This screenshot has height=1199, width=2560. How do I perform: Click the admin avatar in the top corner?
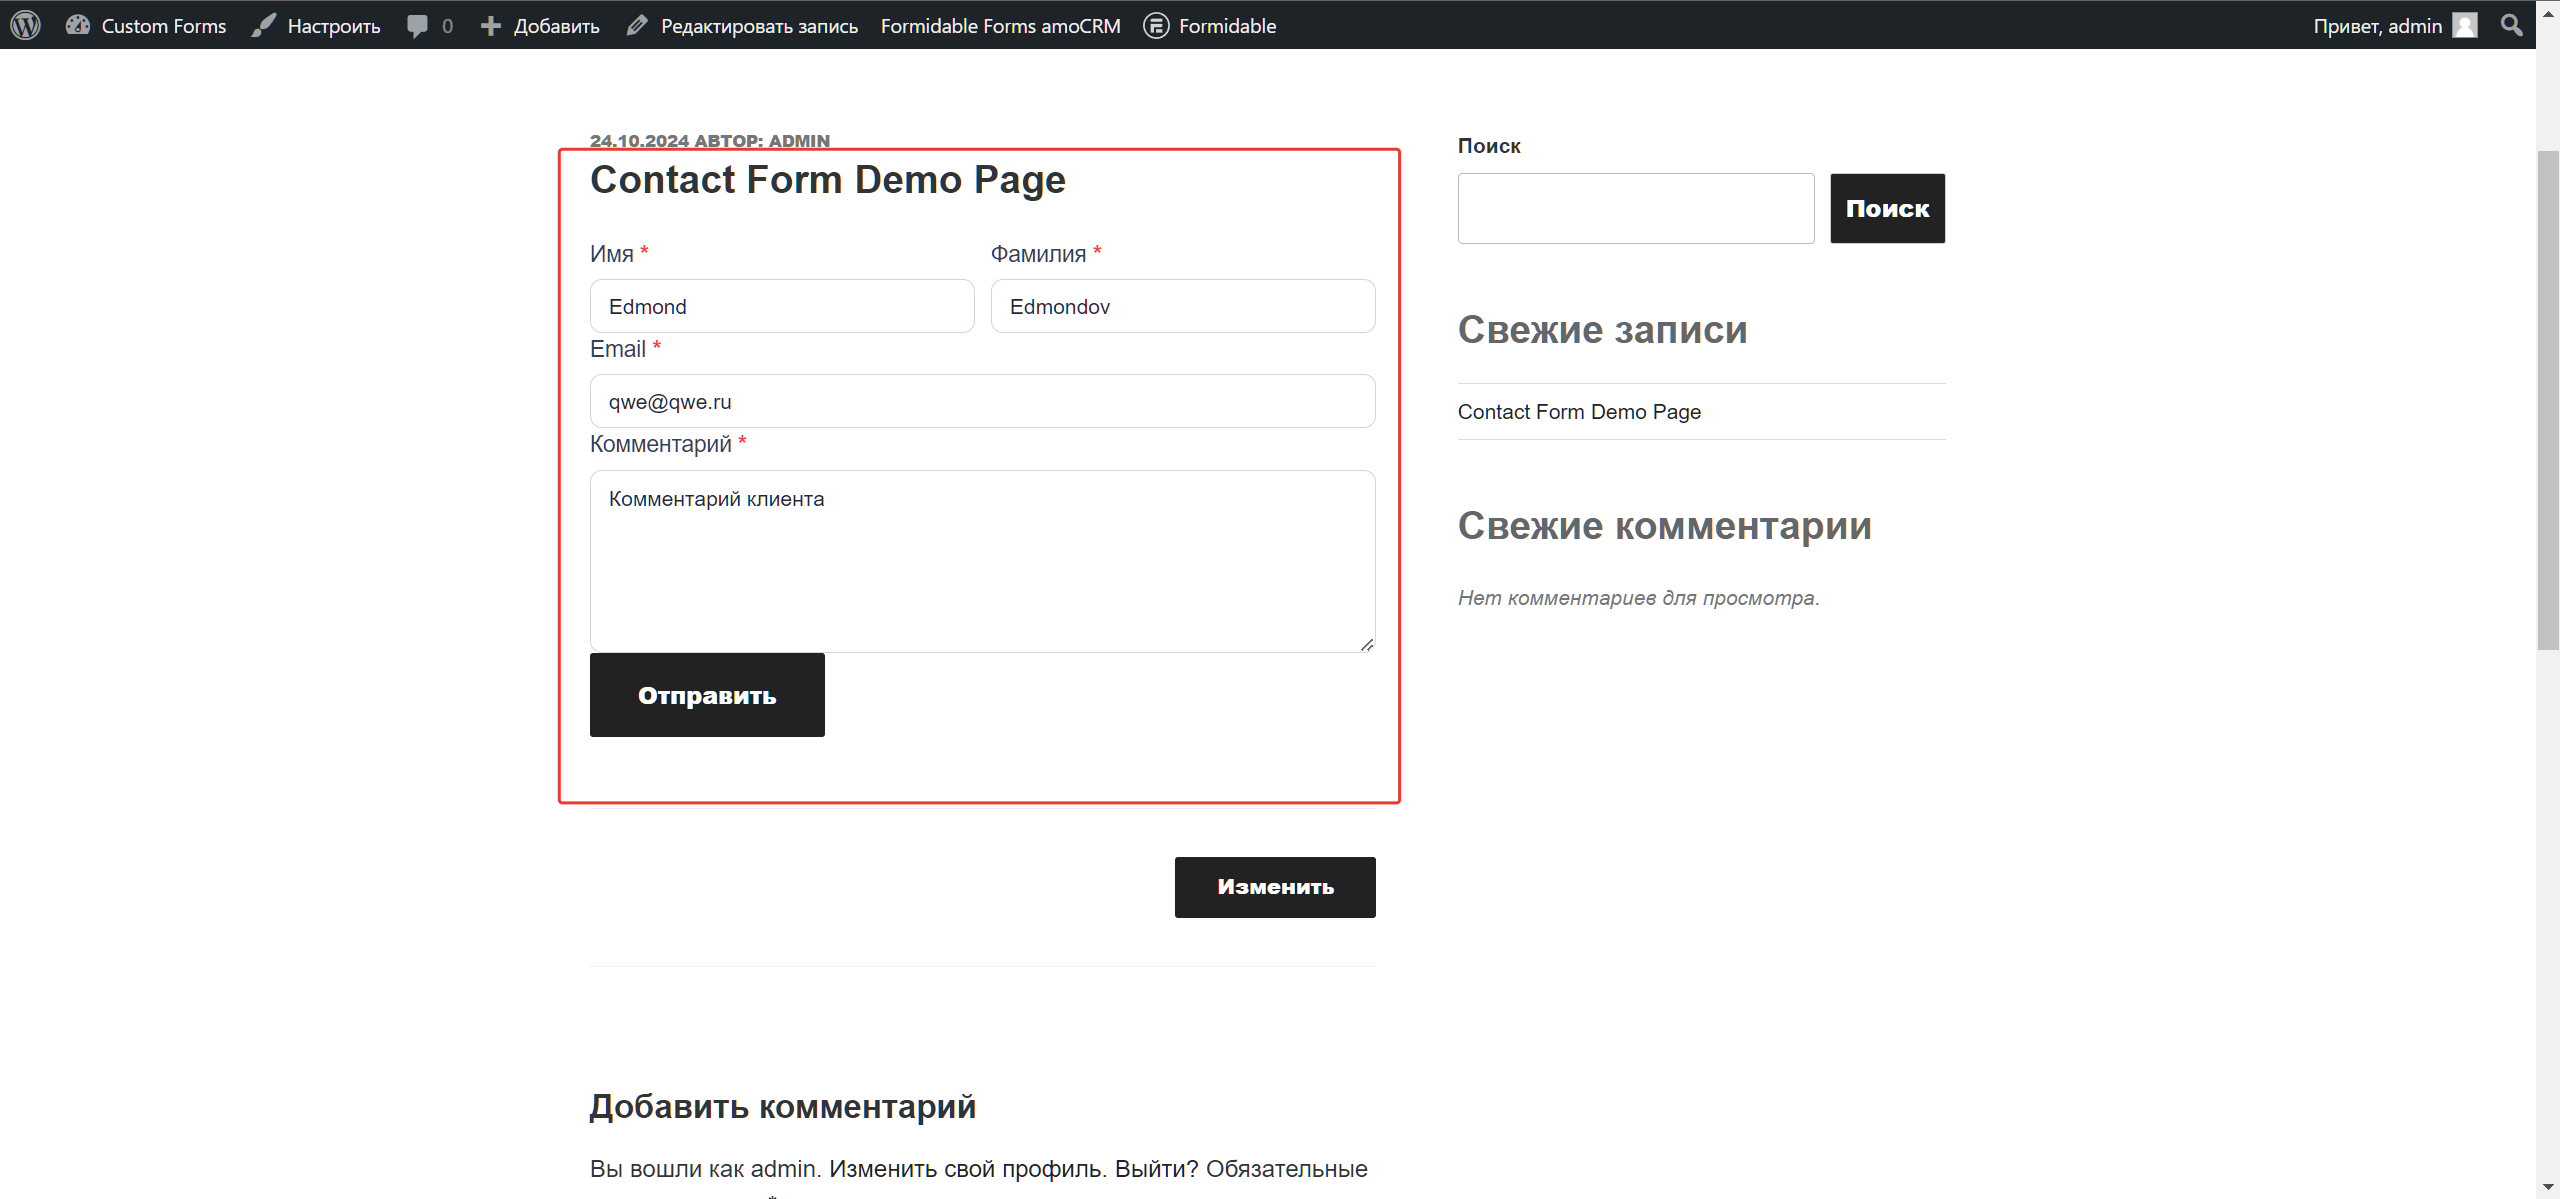point(2465,25)
